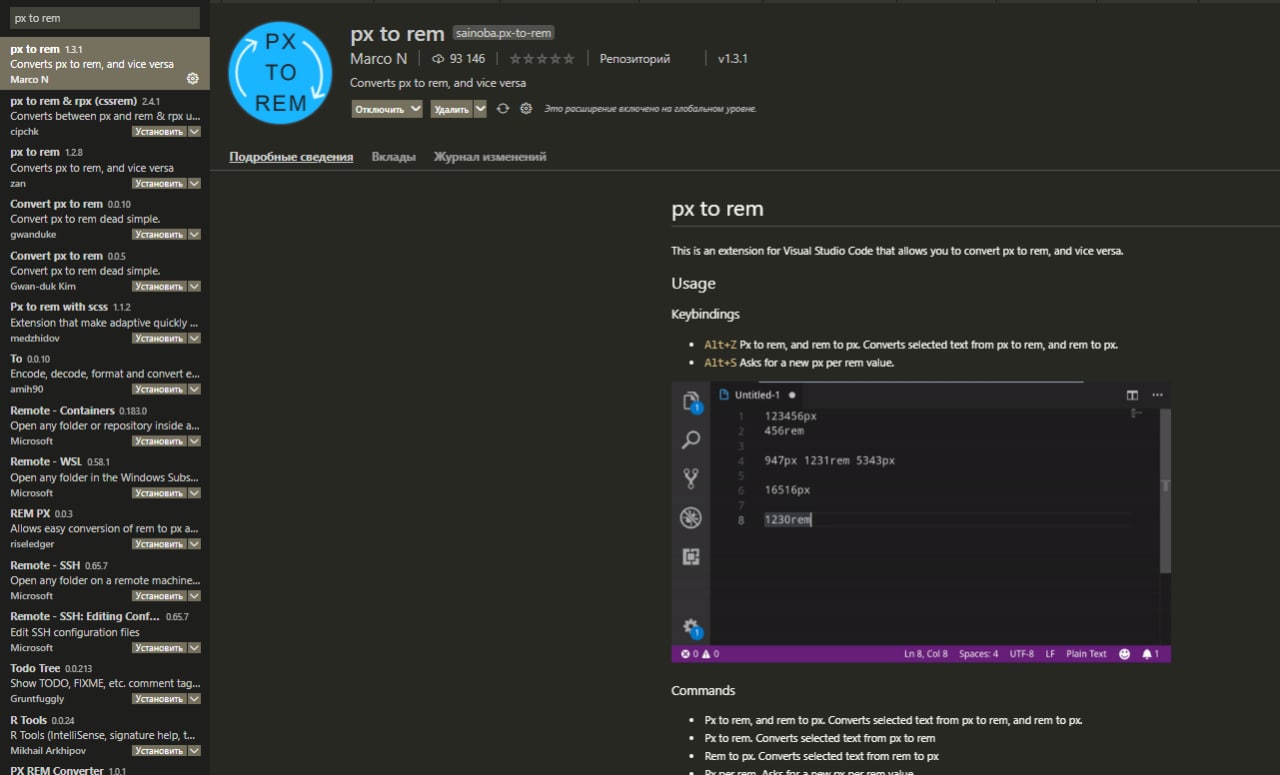The width and height of the screenshot is (1280, 775).
Task: Switch to the Вклады tab
Action: [393, 157]
